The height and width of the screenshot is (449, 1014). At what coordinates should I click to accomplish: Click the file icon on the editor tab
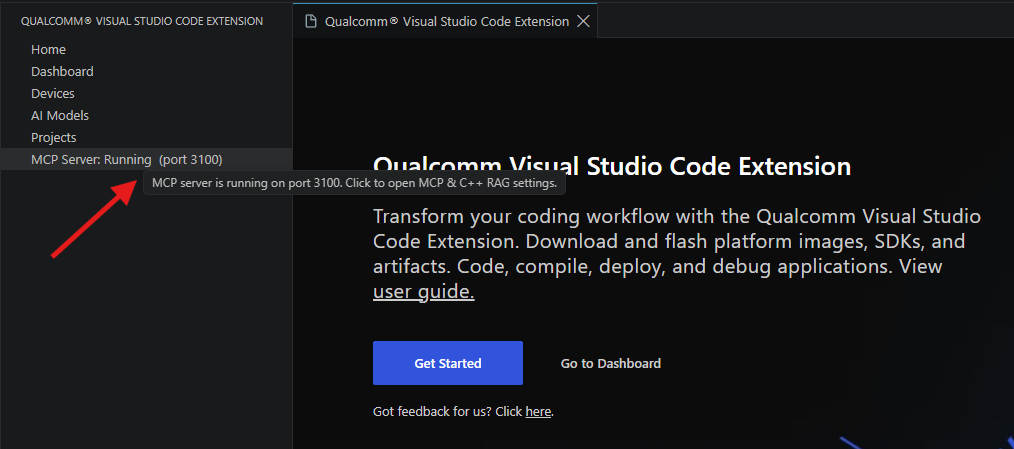311,21
